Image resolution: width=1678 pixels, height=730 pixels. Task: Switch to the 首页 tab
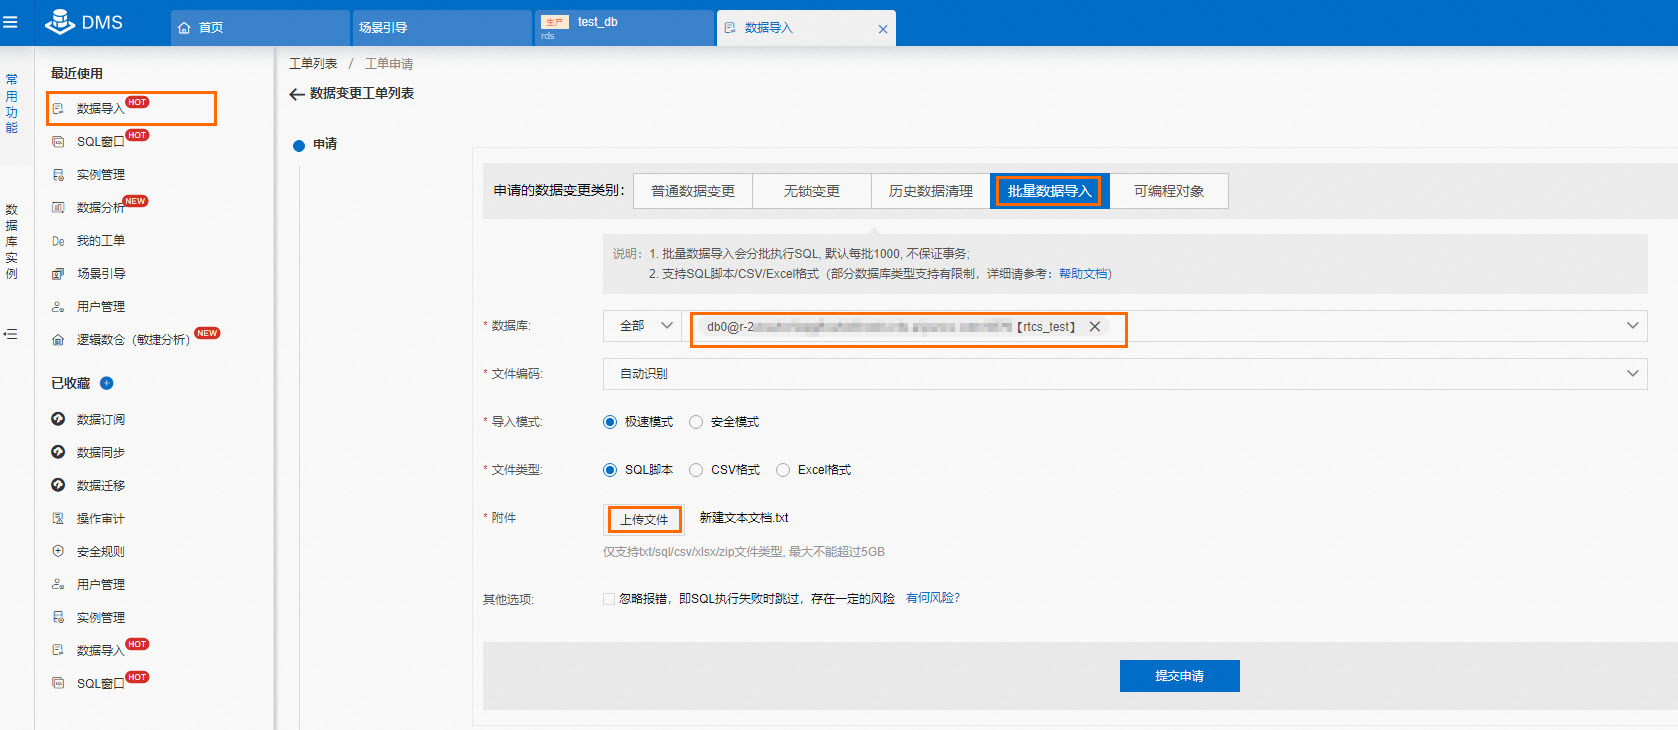click(260, 28)
